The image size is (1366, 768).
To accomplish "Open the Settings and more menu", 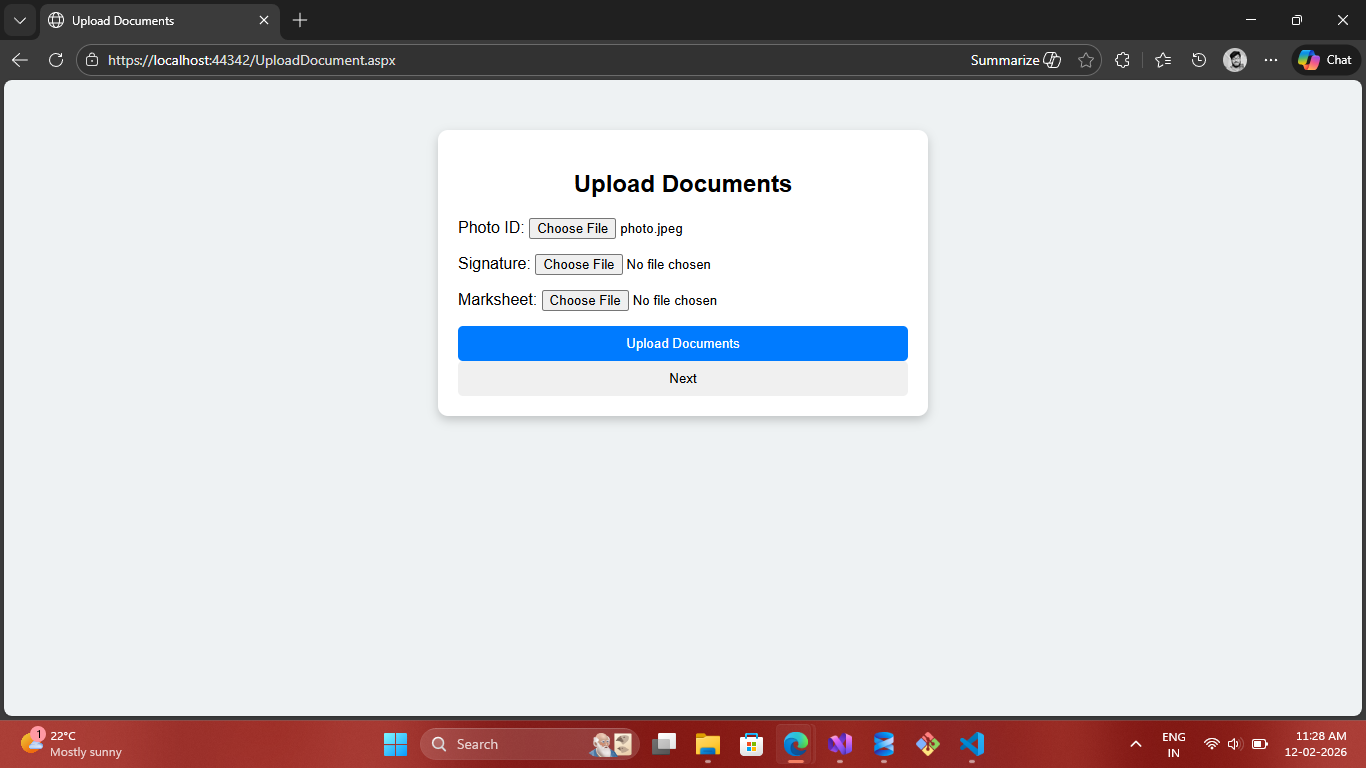I will [1271, 60].
